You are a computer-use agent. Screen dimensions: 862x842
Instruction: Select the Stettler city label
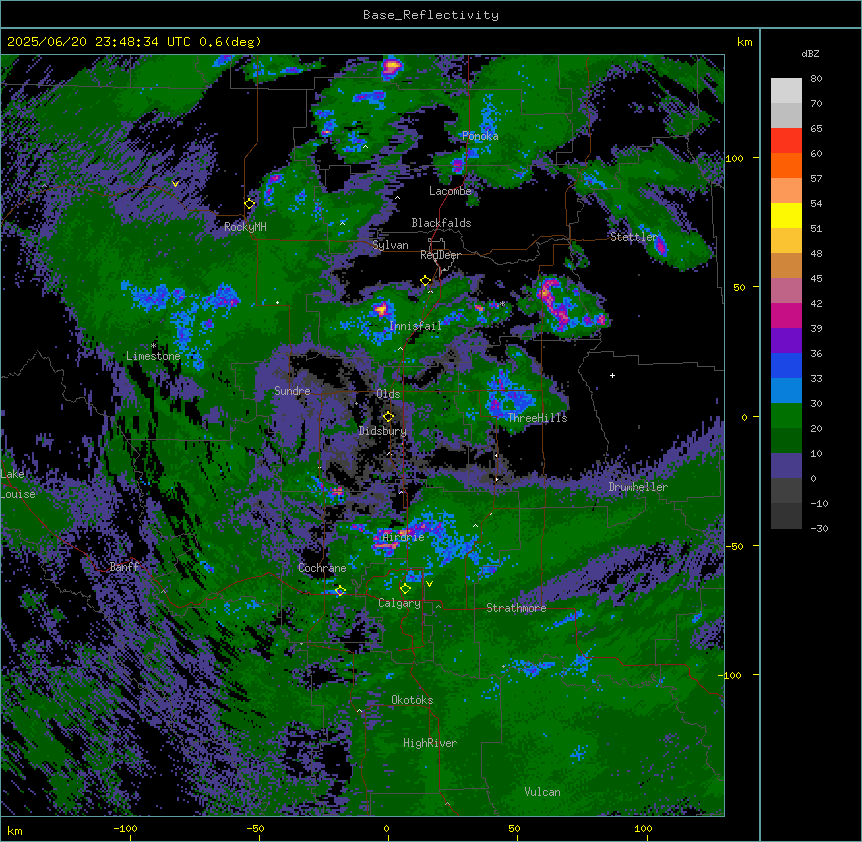pyautogui.click(x=634, y=237)
